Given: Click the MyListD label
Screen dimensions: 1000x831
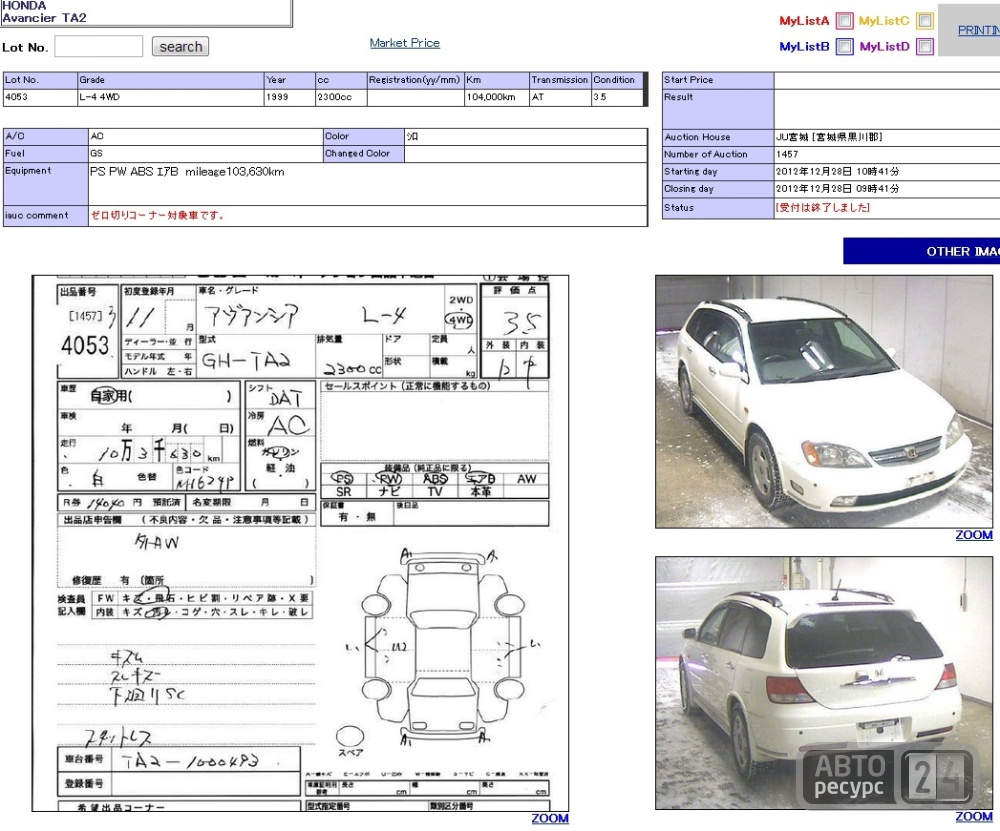Looking at the screenshot, I should click(x=884, y=47).
